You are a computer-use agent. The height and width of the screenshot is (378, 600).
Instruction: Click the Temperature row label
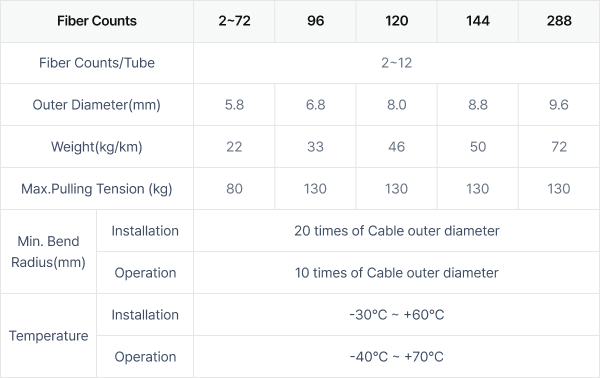click(48, 336)
